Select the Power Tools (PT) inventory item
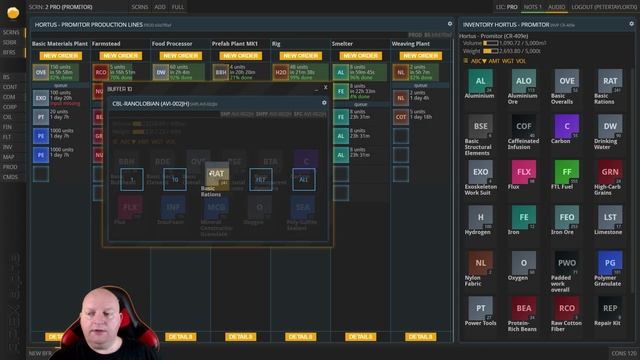 (x=480, y=308)
